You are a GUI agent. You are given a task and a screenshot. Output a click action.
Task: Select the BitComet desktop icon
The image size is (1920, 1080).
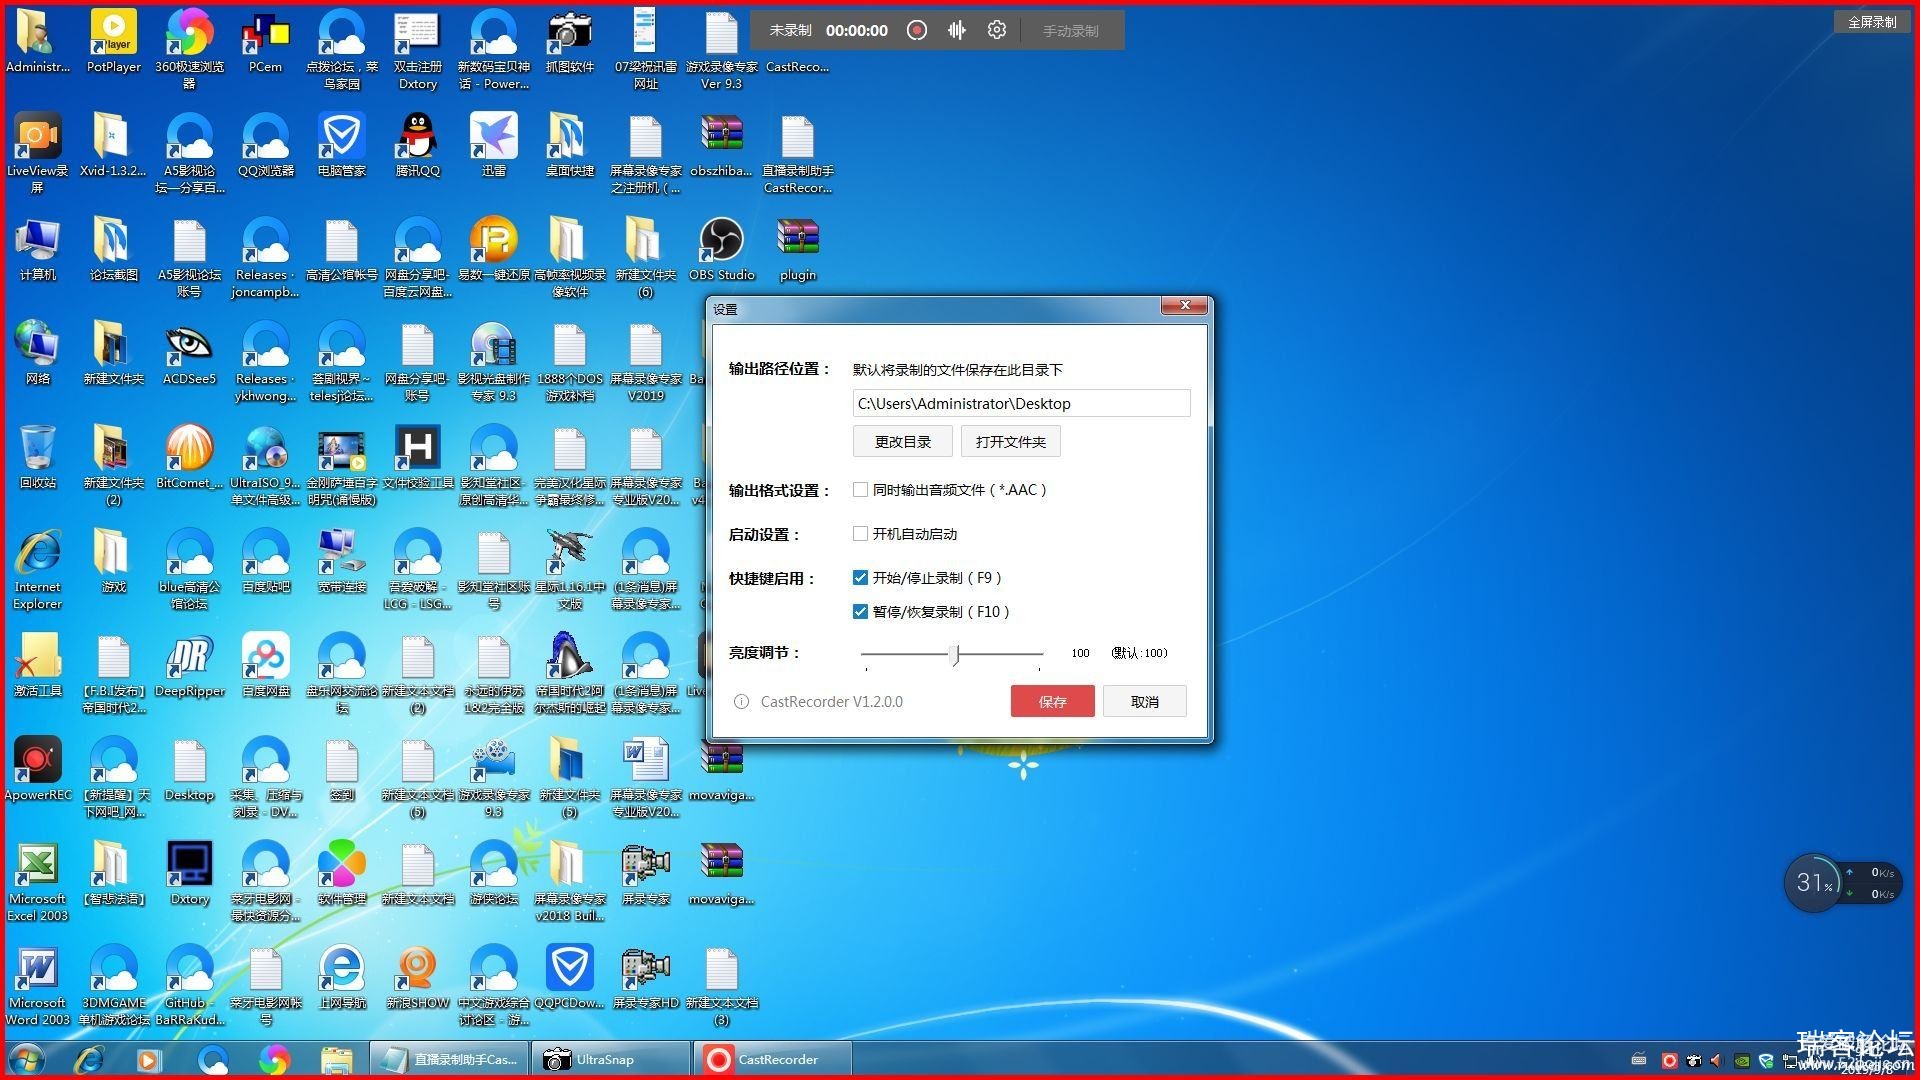(190, 458)
